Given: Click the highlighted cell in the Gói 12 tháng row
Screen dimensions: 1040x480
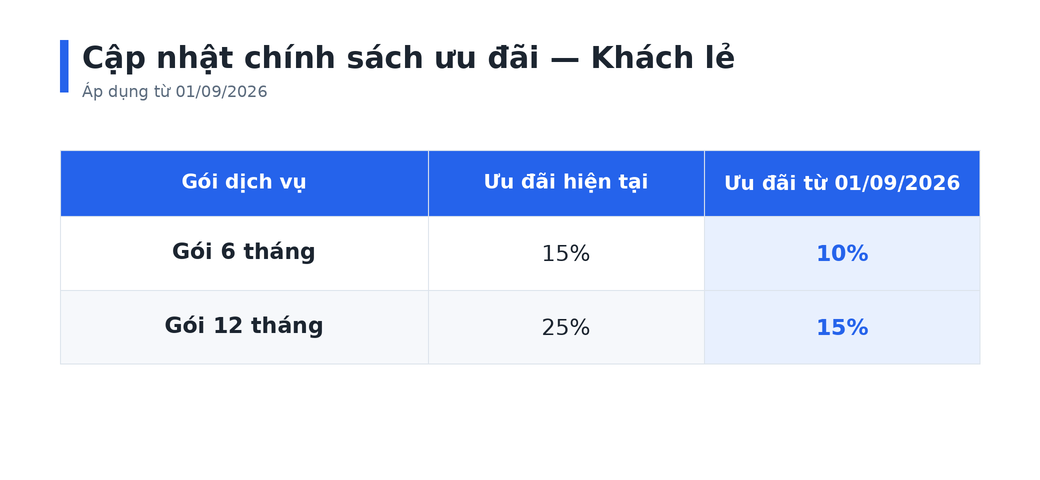Looking at the screenshot, I should pos(842,328).
